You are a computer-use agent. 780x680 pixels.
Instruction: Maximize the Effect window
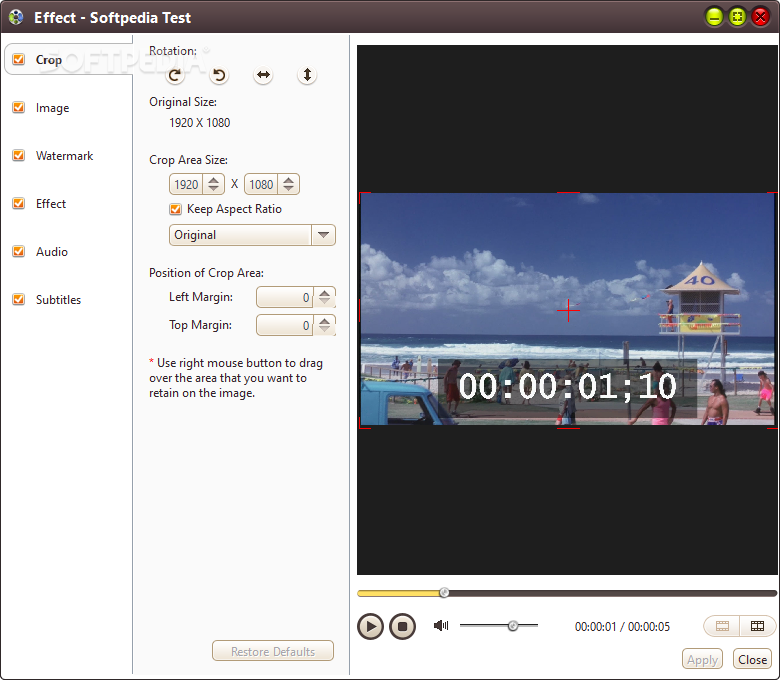737,17
